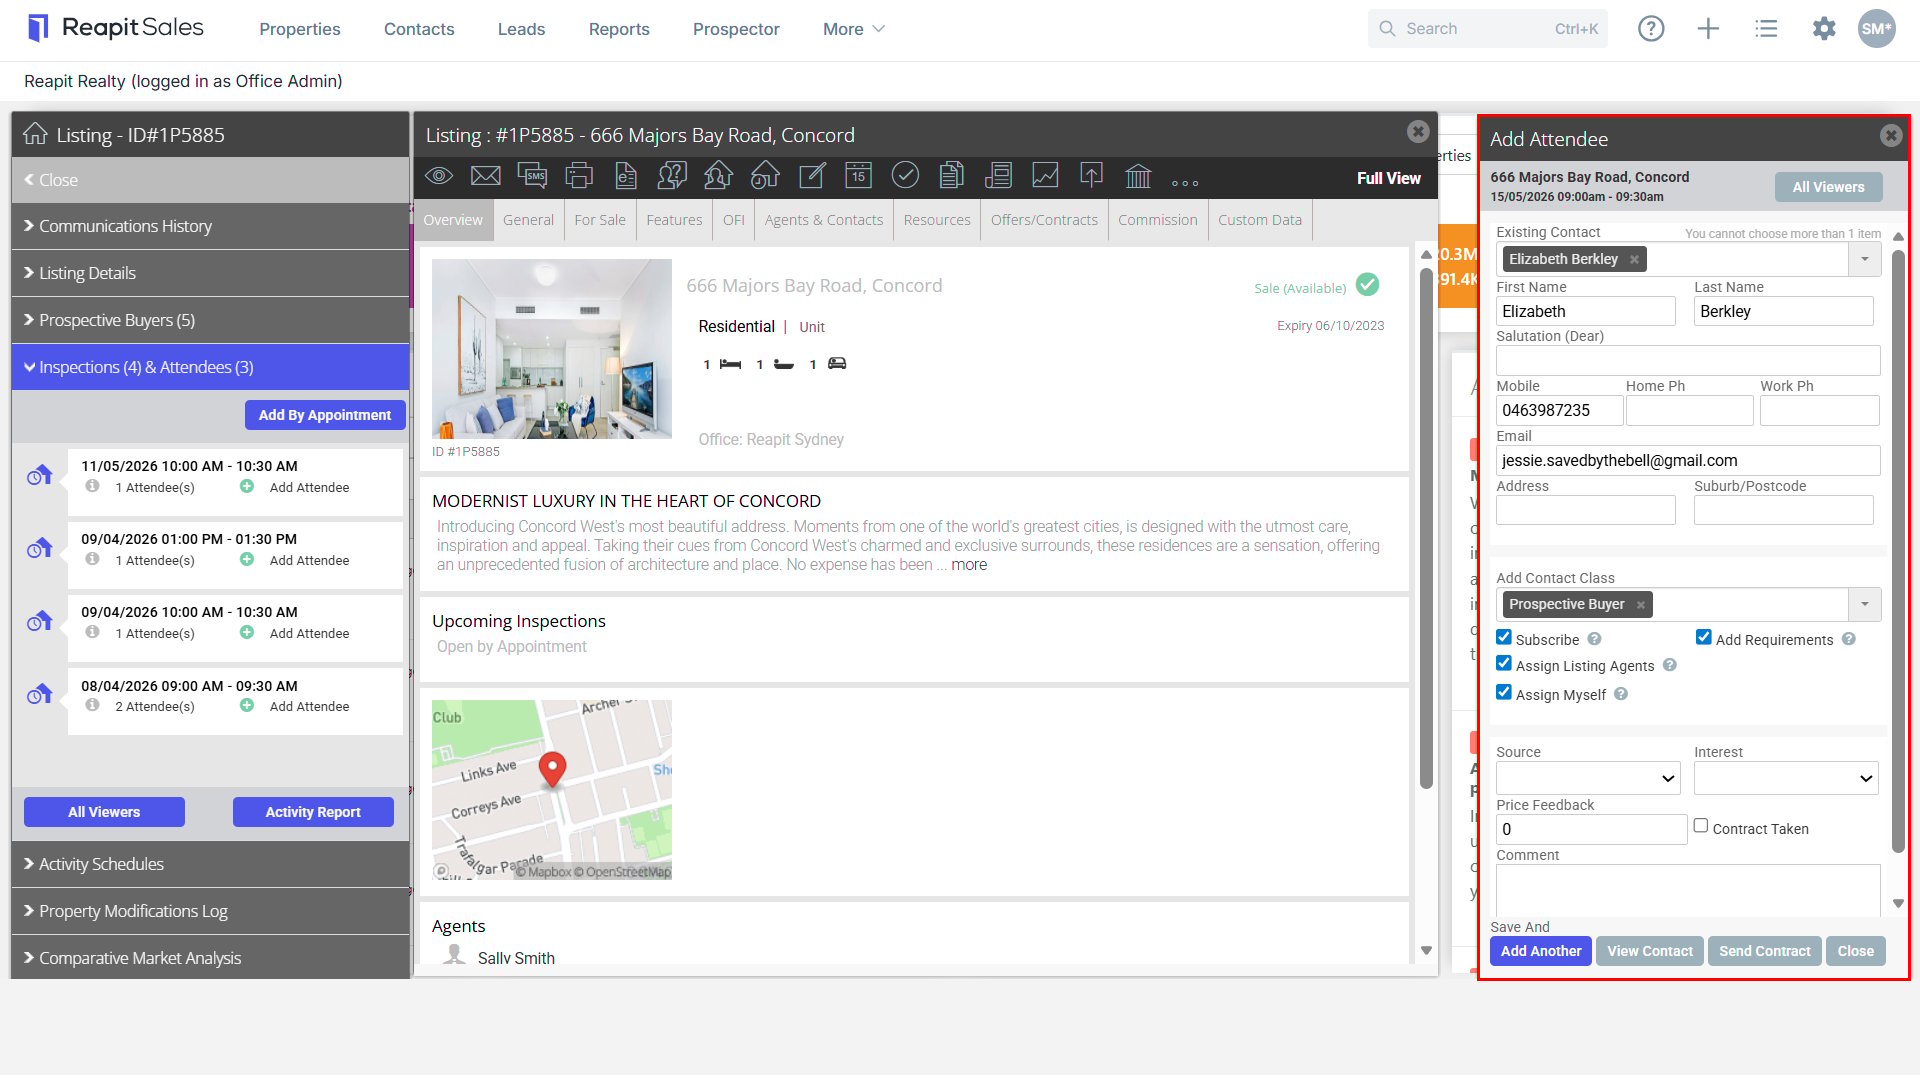This screenshot has width=1920, height=1080.
Task: Toggle the Assign Myself checkbox
Action: coord(1504,692)
